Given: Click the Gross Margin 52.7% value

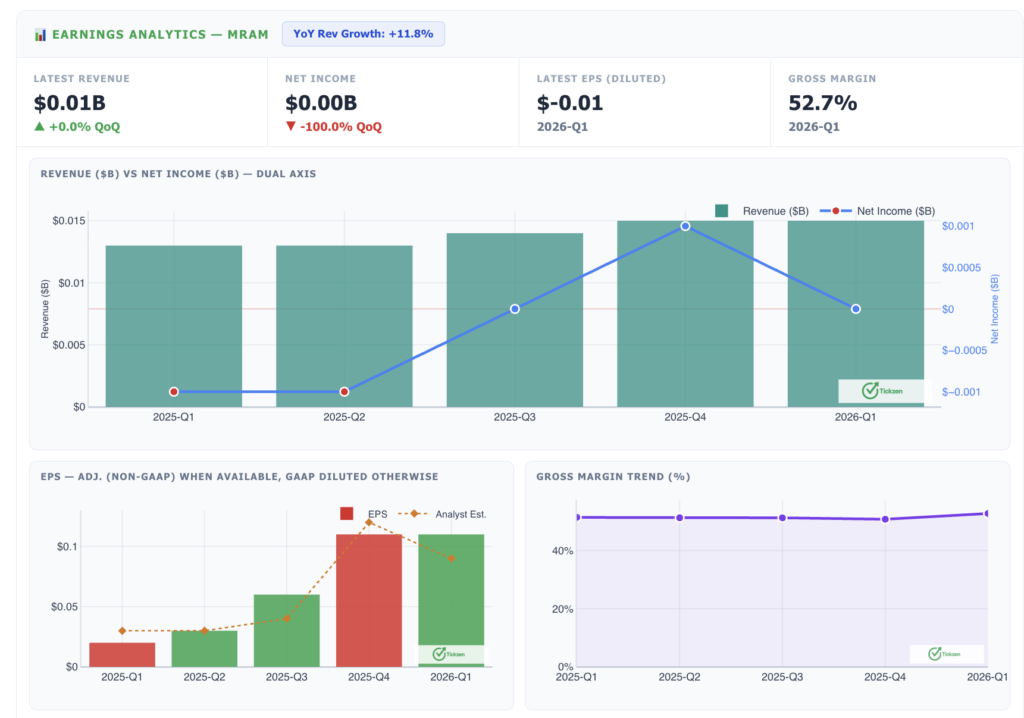Looking at the screenshot, I should (x=823, y=103).
